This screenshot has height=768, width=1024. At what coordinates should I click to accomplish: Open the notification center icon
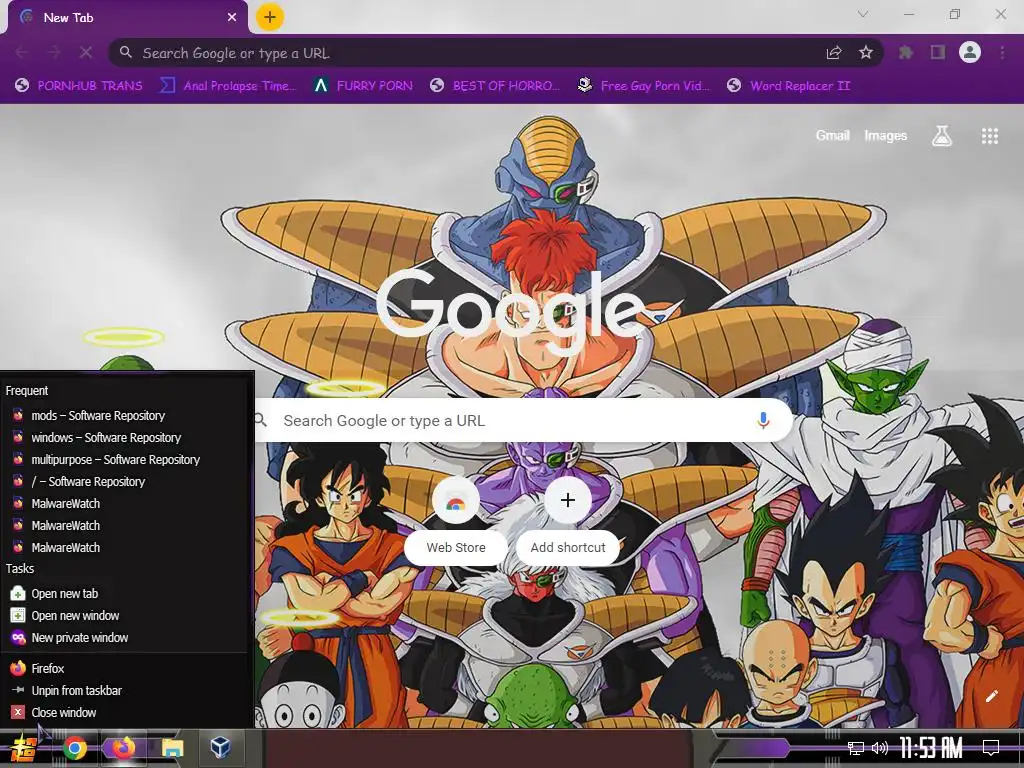(x=991, y=748)
